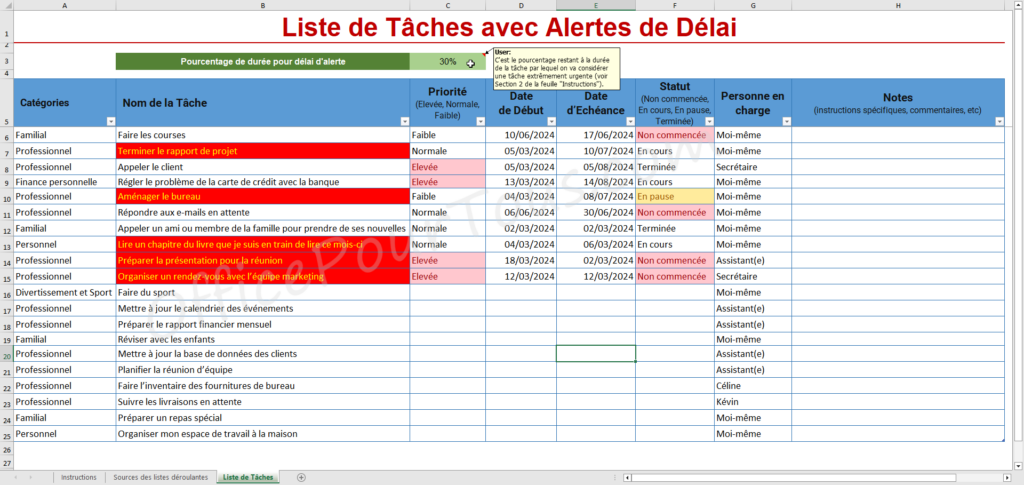Click the horizontal scrollbar left arrow

click(x=628, y=478)
